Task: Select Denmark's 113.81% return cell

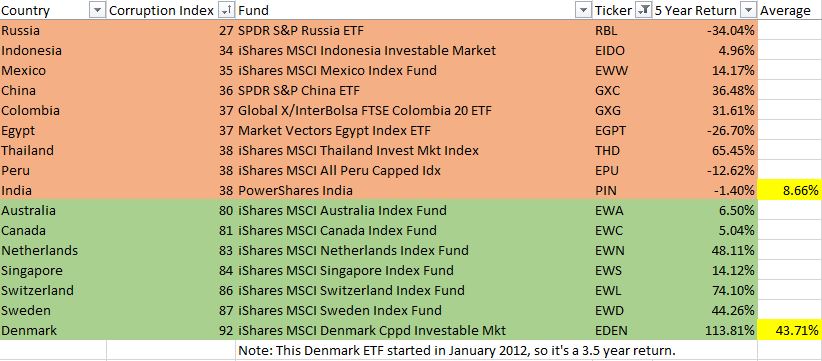Action: [x=705, y=331]
